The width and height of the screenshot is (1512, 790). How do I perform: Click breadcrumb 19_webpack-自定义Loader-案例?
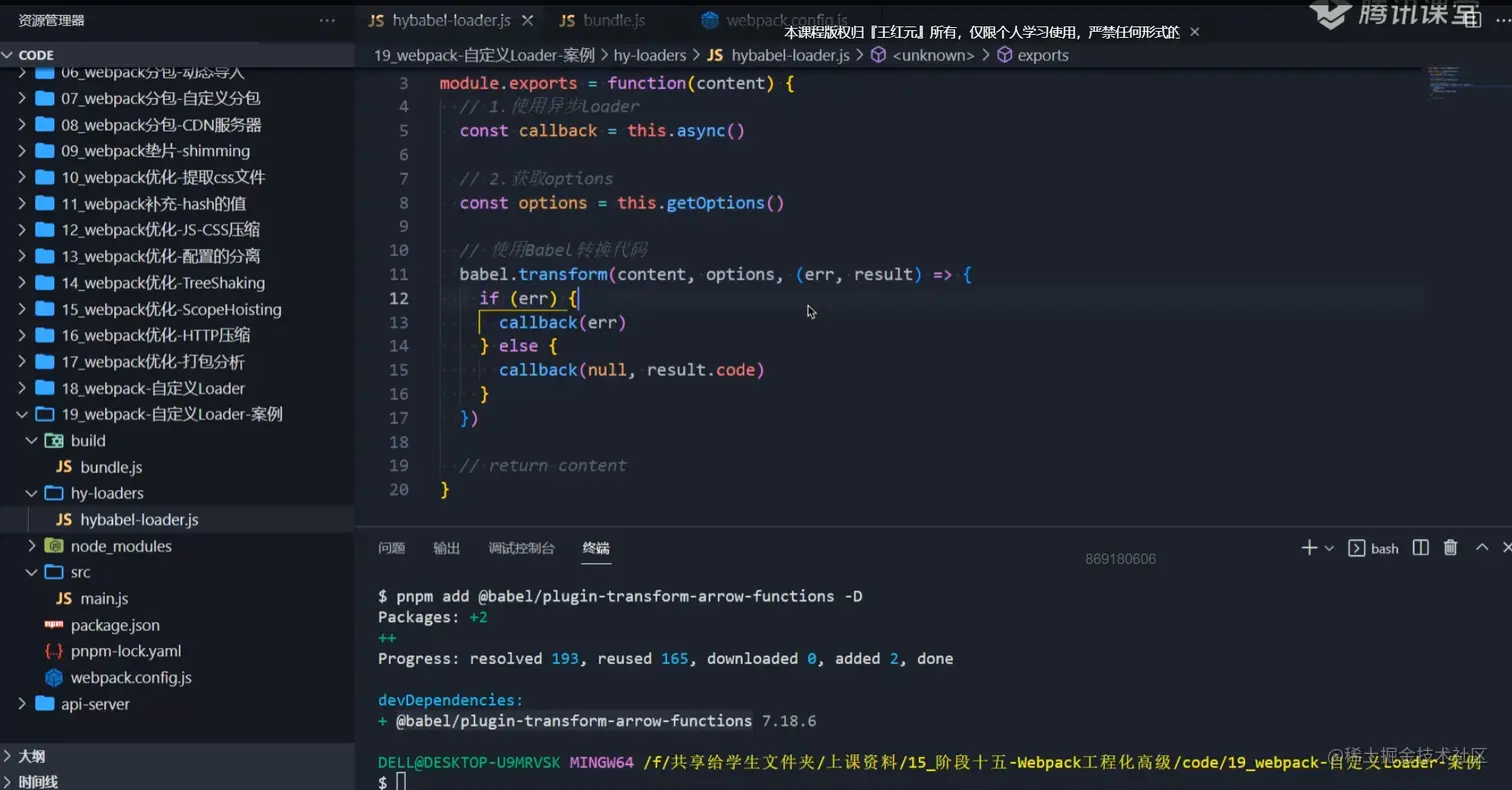point(484,55)
